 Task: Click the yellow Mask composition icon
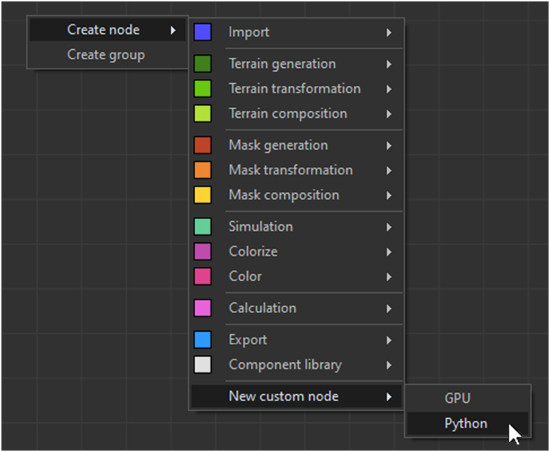(x=202, y=195)
